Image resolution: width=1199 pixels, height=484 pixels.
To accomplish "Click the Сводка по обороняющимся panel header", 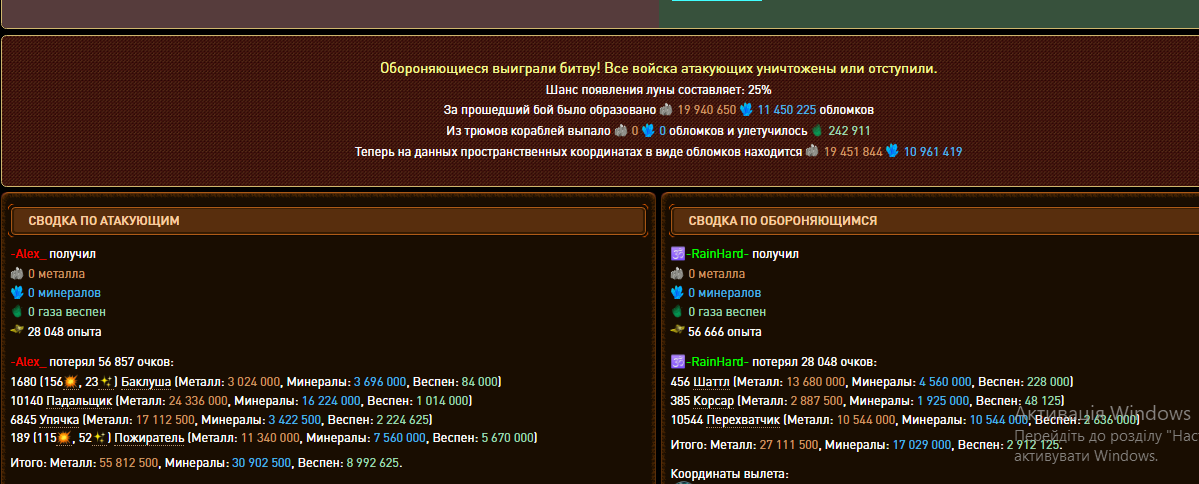I will click(930, 220).
